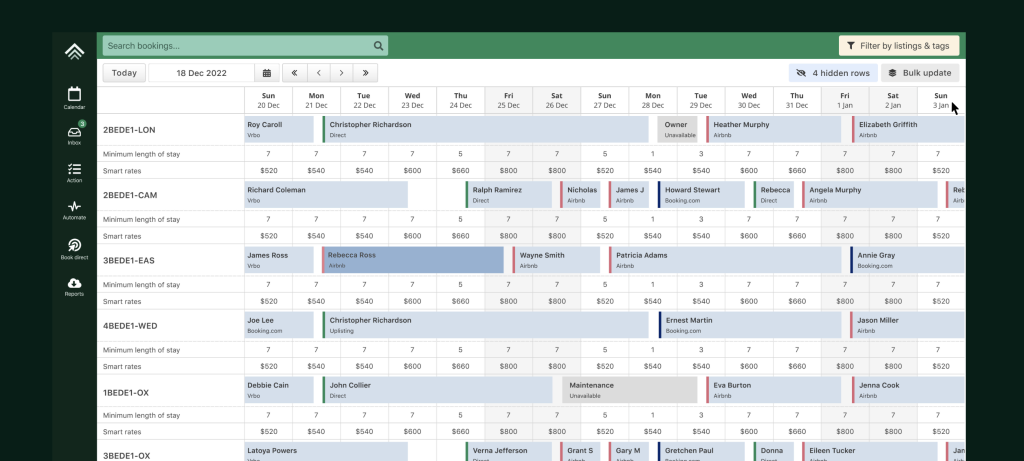This screenshot has width=1024, height=461.
Task: Open the Reports section
Action: pyautogui.click(x=74, y=285)
